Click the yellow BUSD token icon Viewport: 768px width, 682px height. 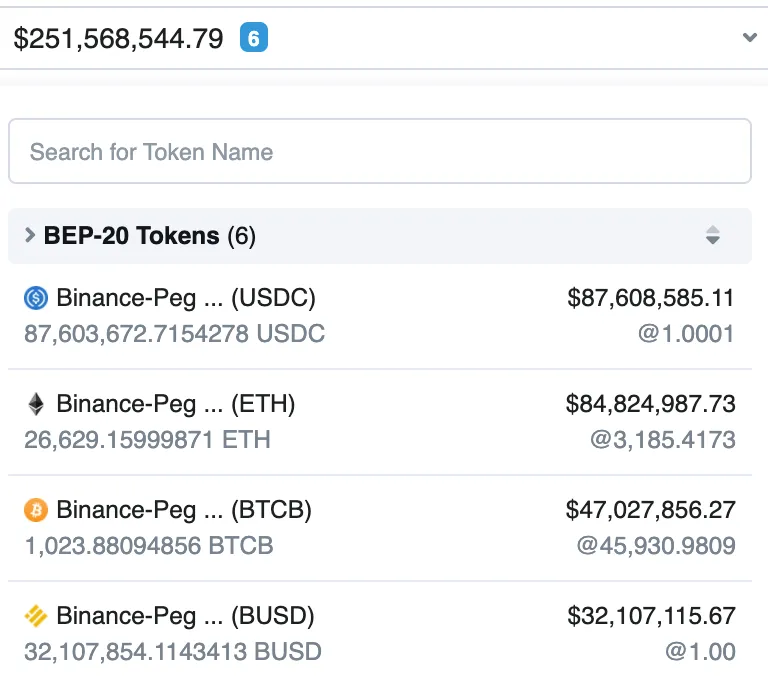pos(36,616)
